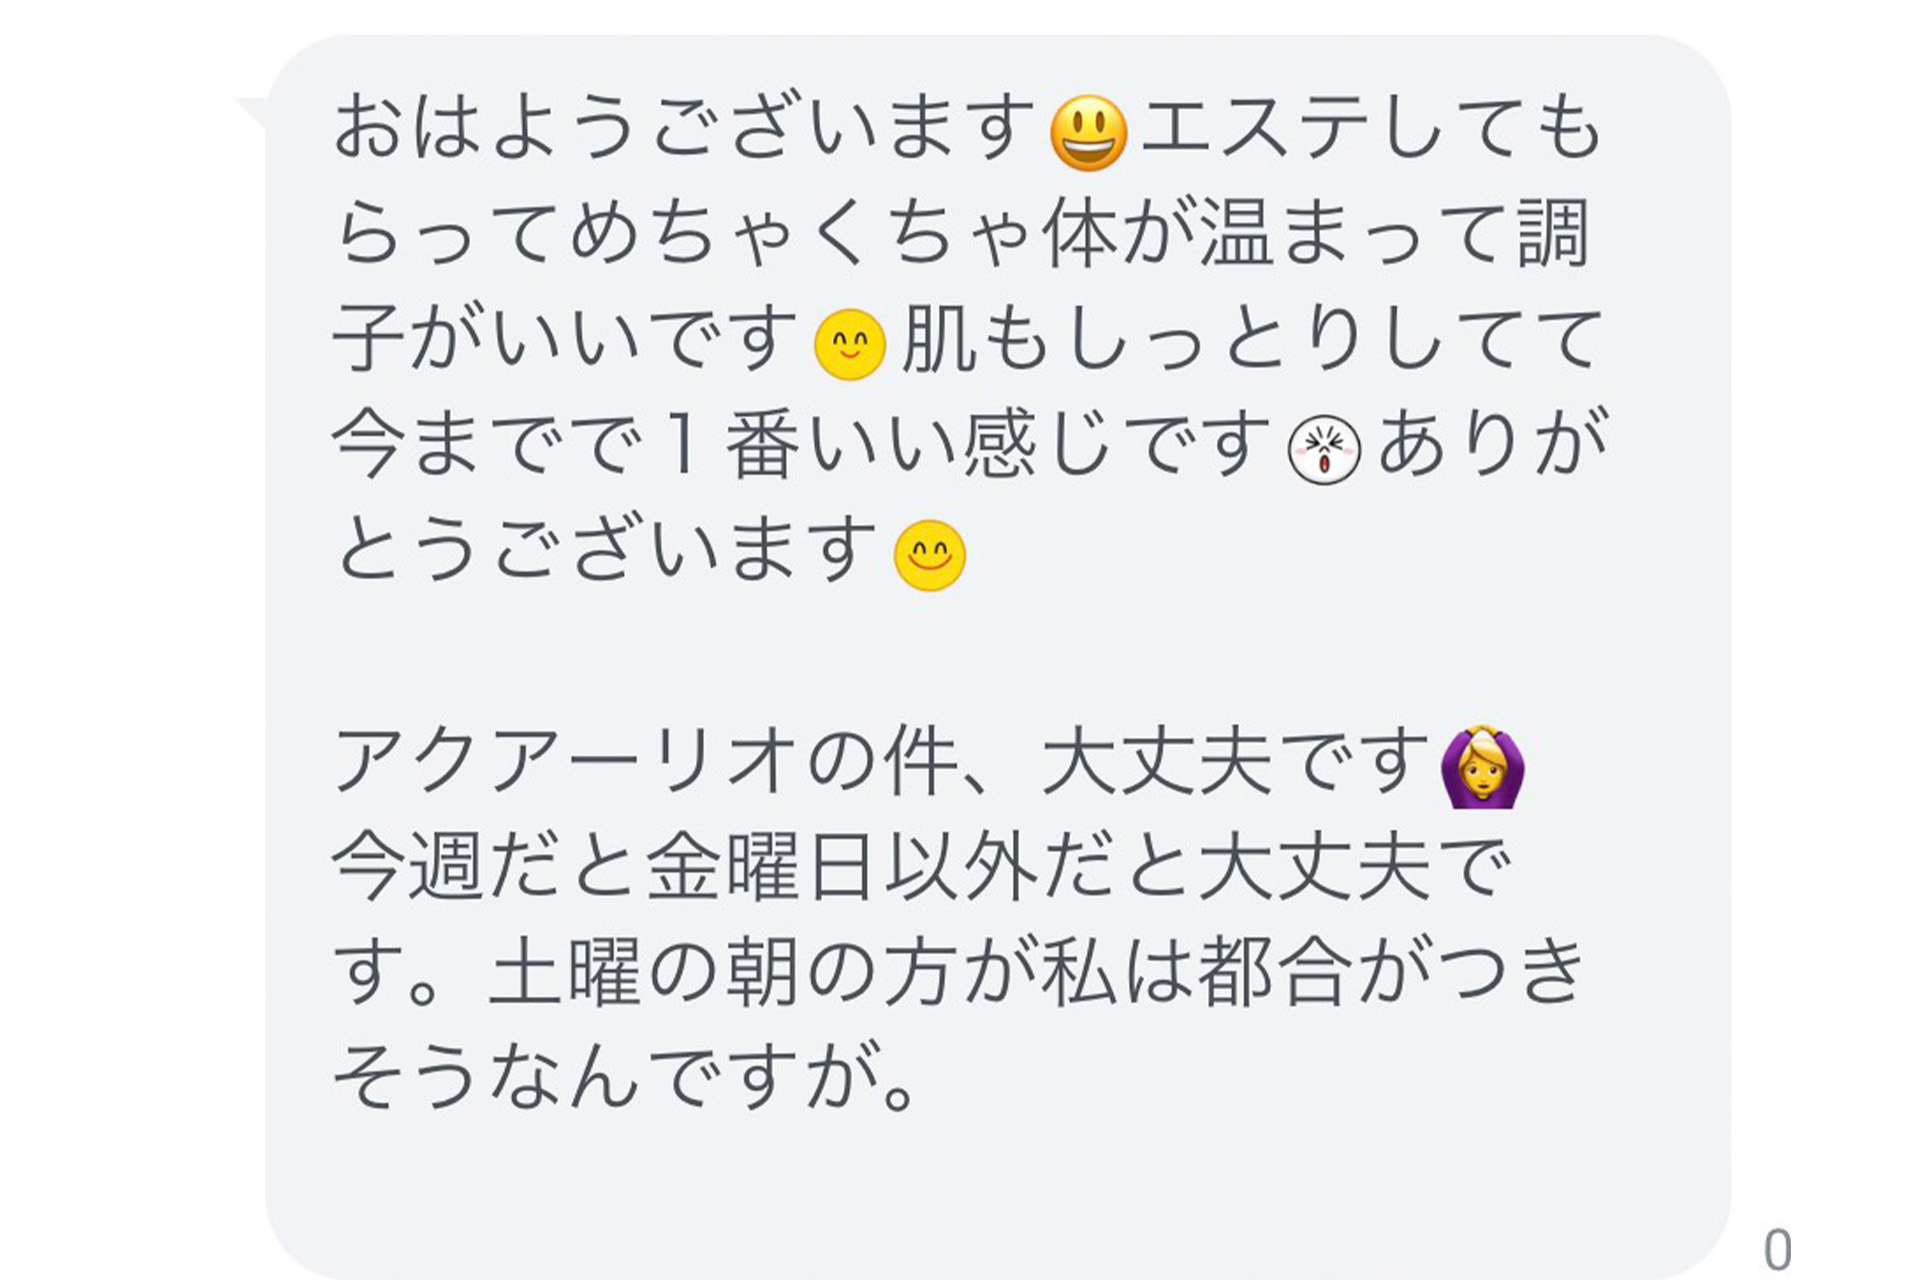Click the final line そうなんですが。
The width and height of the screenshot is (1920, 1280).
pyautogui.click(x=625, y=1078)
